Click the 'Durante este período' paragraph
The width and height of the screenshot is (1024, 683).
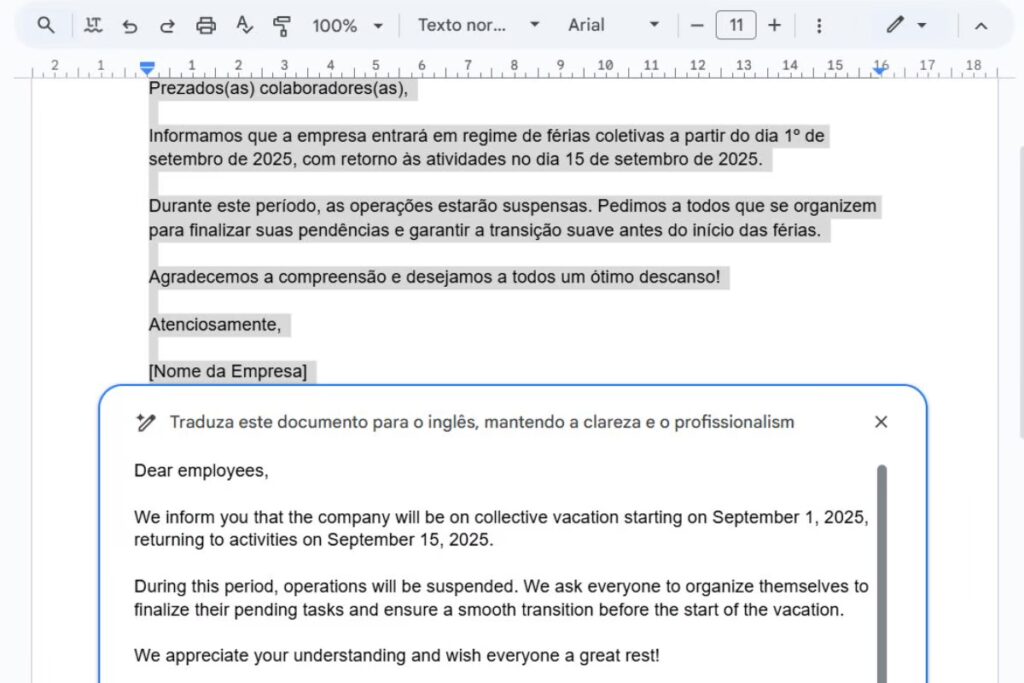513,218
